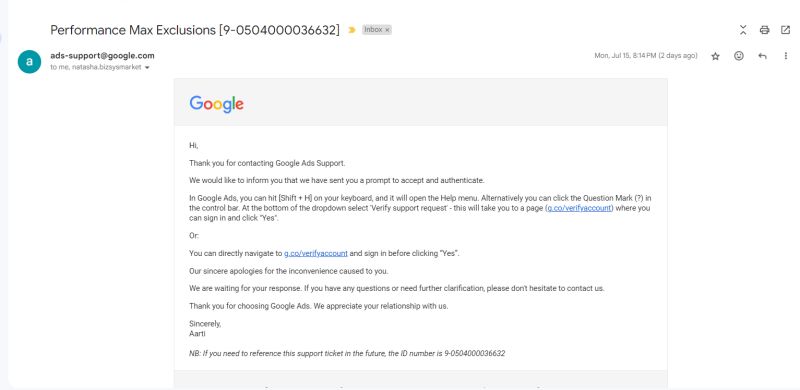
Task: Click the Inbox label chip
Action: point(373,30)
